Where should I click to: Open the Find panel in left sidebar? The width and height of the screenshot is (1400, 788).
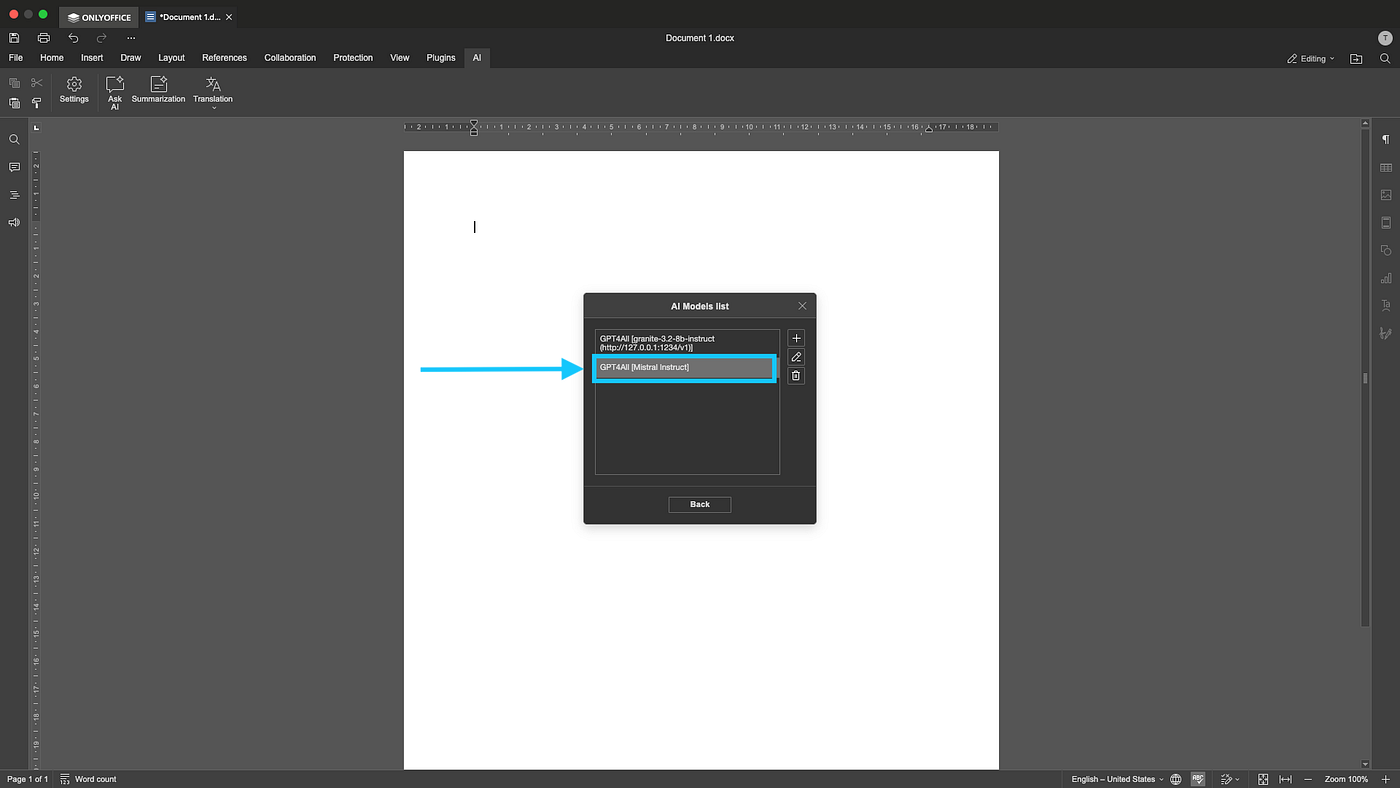14,140
